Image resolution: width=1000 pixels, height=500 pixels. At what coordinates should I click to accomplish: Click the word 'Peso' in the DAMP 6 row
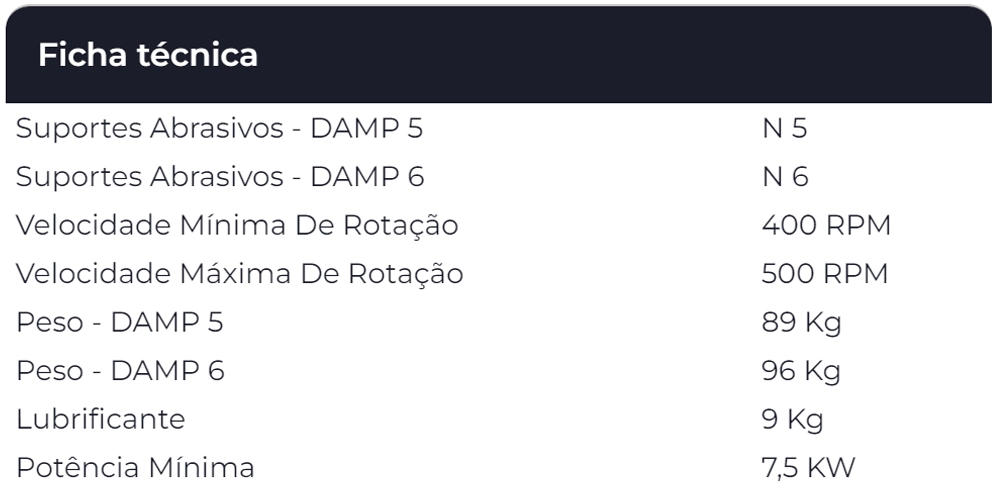coord(47,371)
